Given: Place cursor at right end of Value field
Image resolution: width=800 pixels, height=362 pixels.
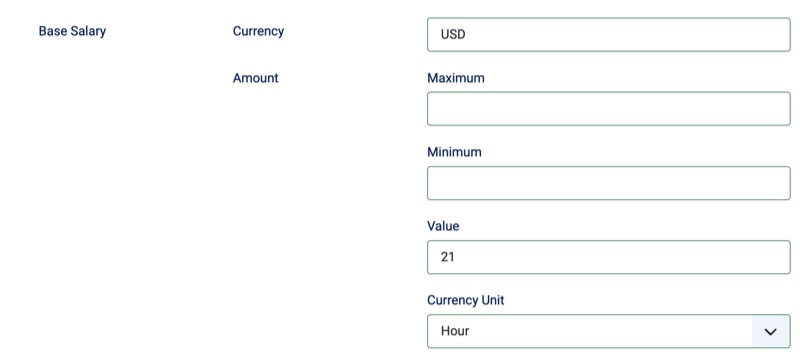Looking at the screenshot, I should point(781,257).
